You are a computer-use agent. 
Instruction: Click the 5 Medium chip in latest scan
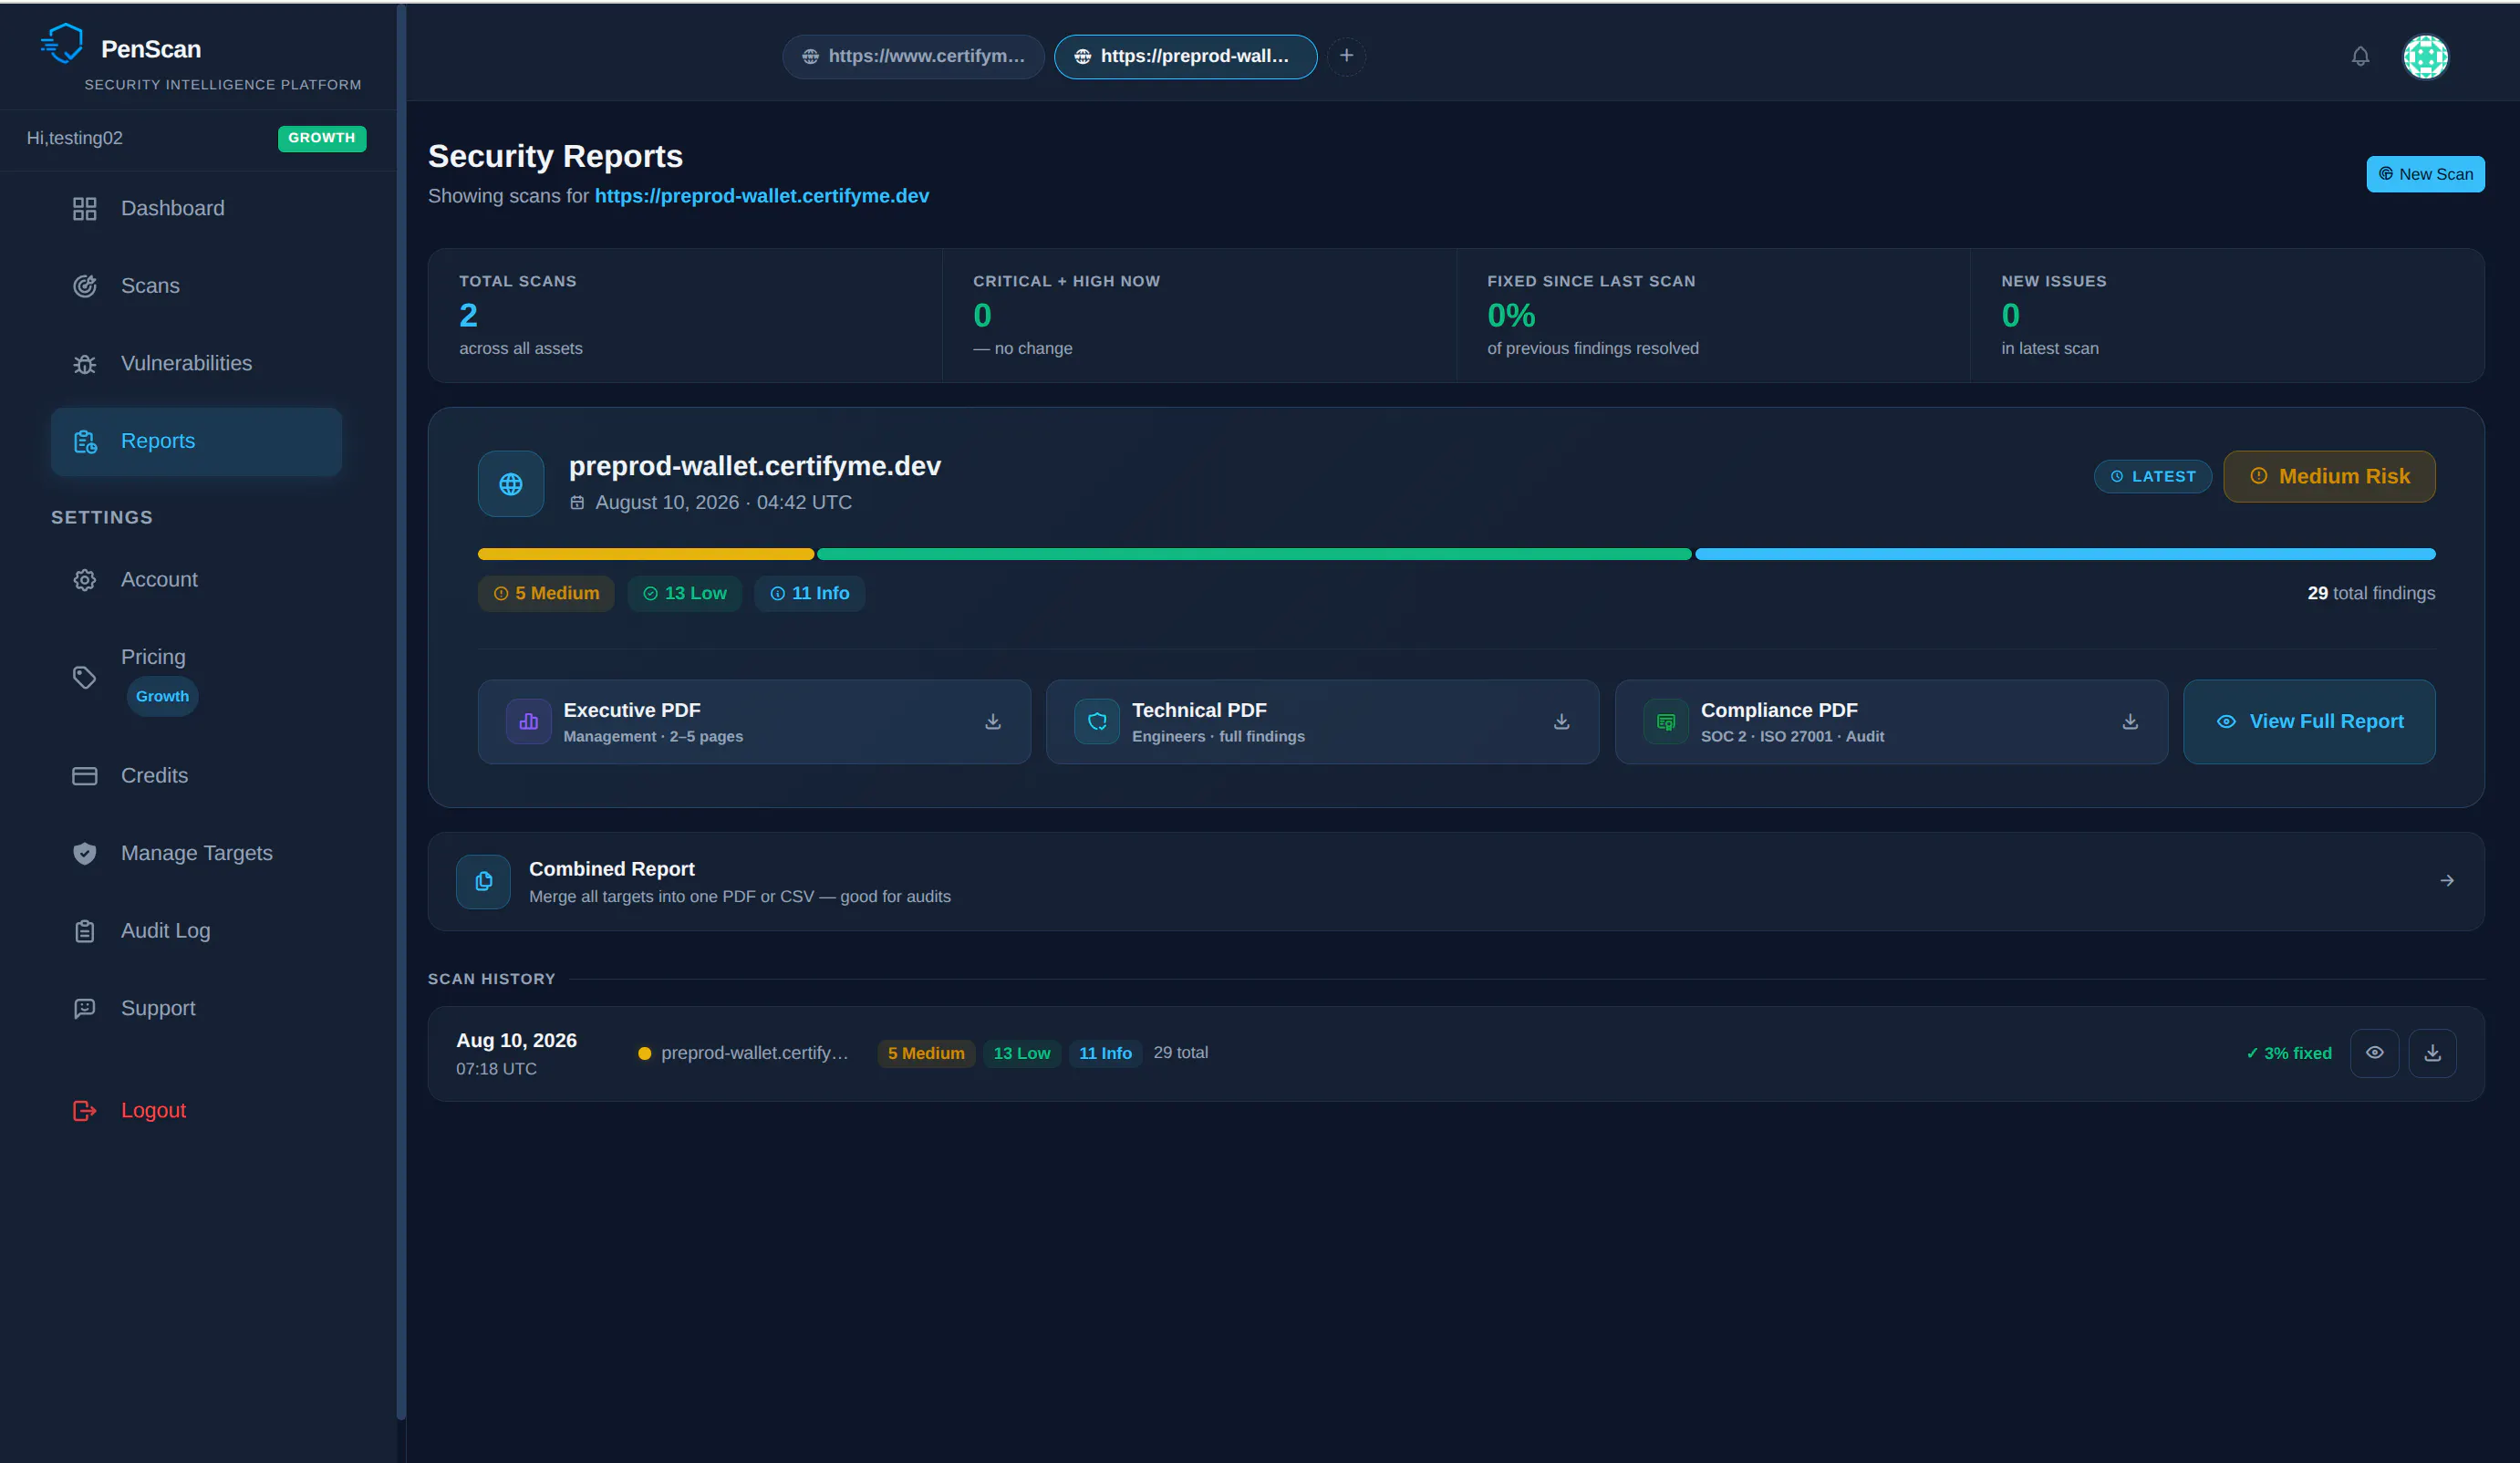pyautogui.click(x=546, y=593)
